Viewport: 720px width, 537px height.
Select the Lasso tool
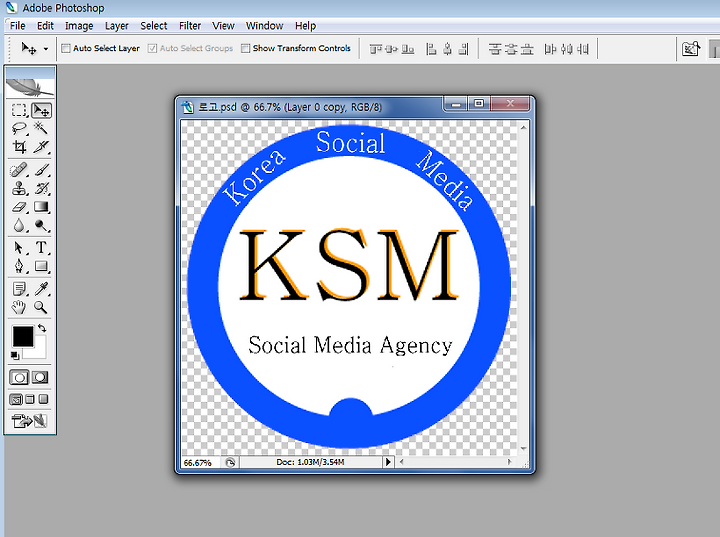pyautogui.click(x=19, y=128)
